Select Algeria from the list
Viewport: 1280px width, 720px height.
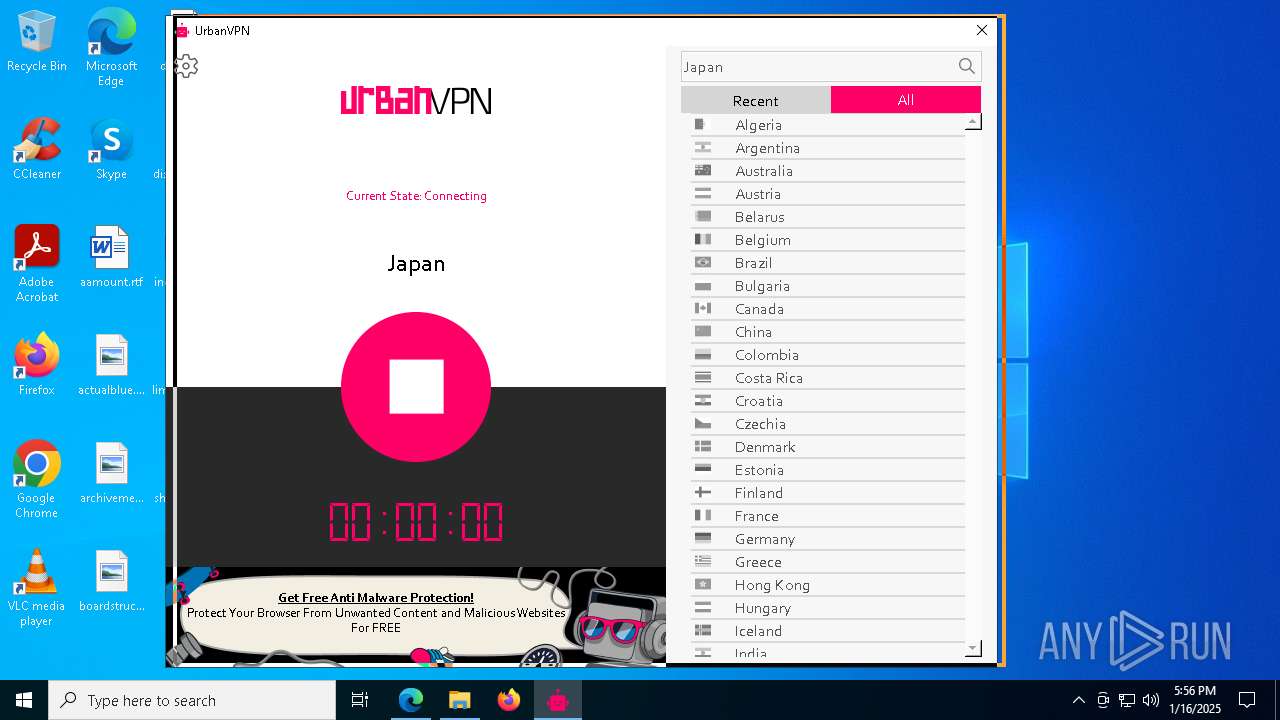828,125
